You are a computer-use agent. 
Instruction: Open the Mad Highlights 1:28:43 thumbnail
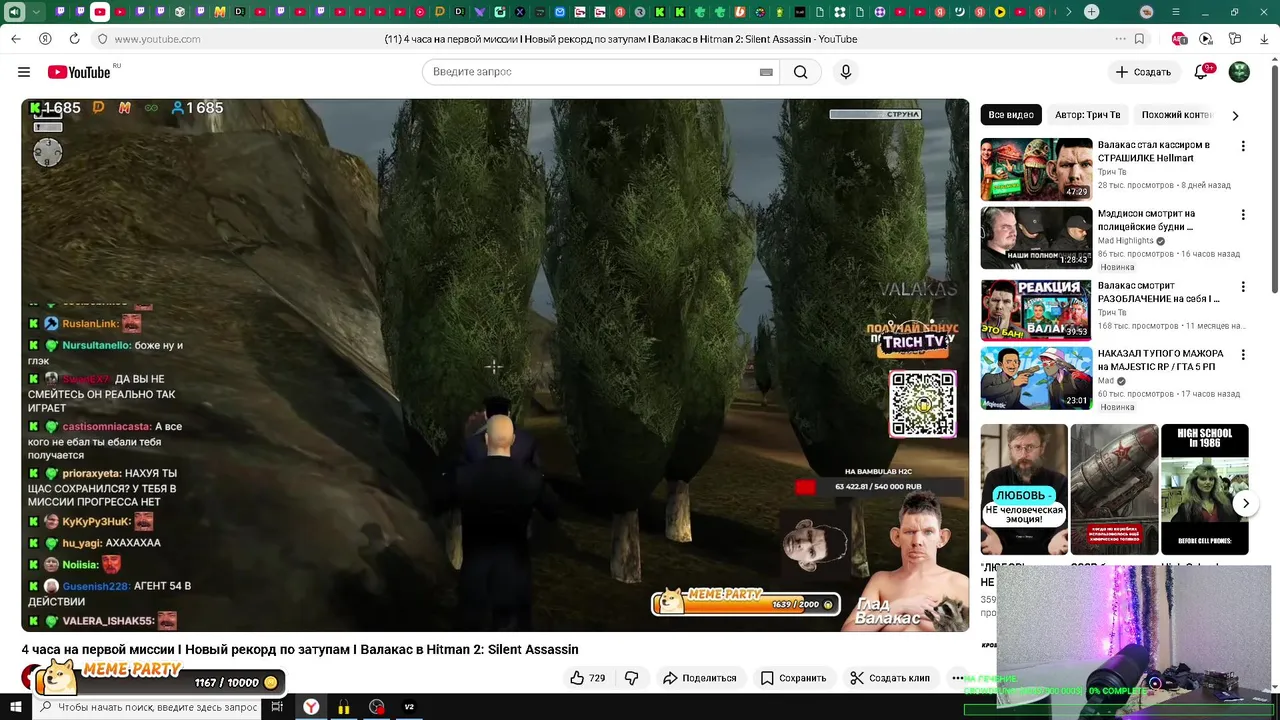tap(1036, 238)
